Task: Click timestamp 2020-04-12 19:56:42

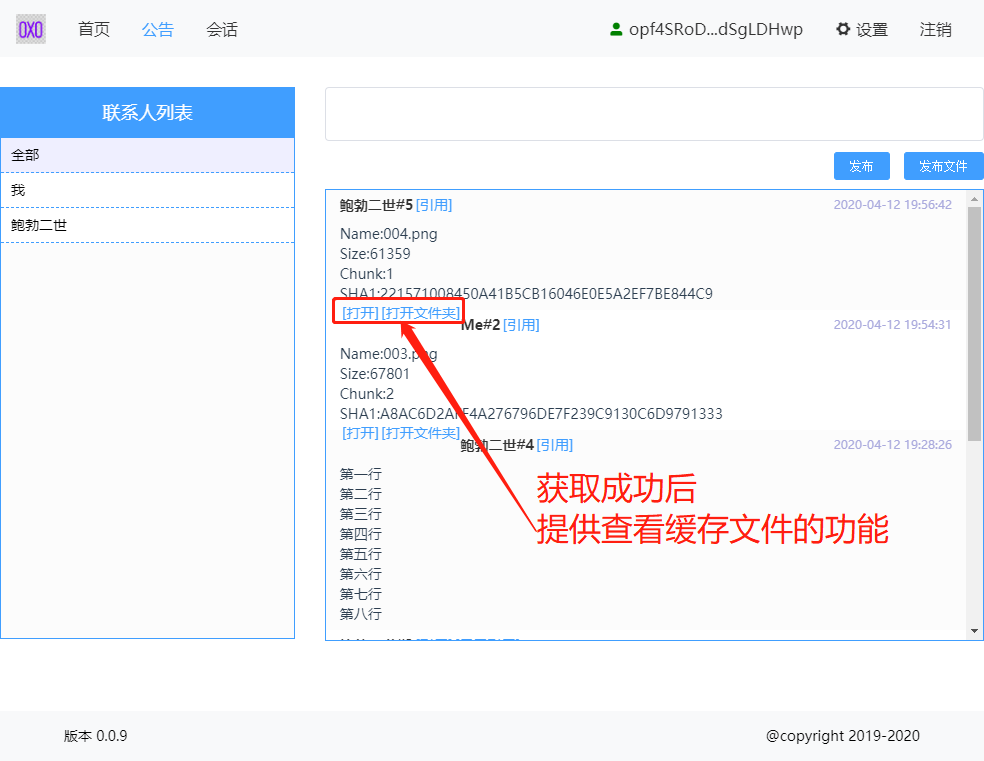Action: pyautogui.click(x=892, y=205)
